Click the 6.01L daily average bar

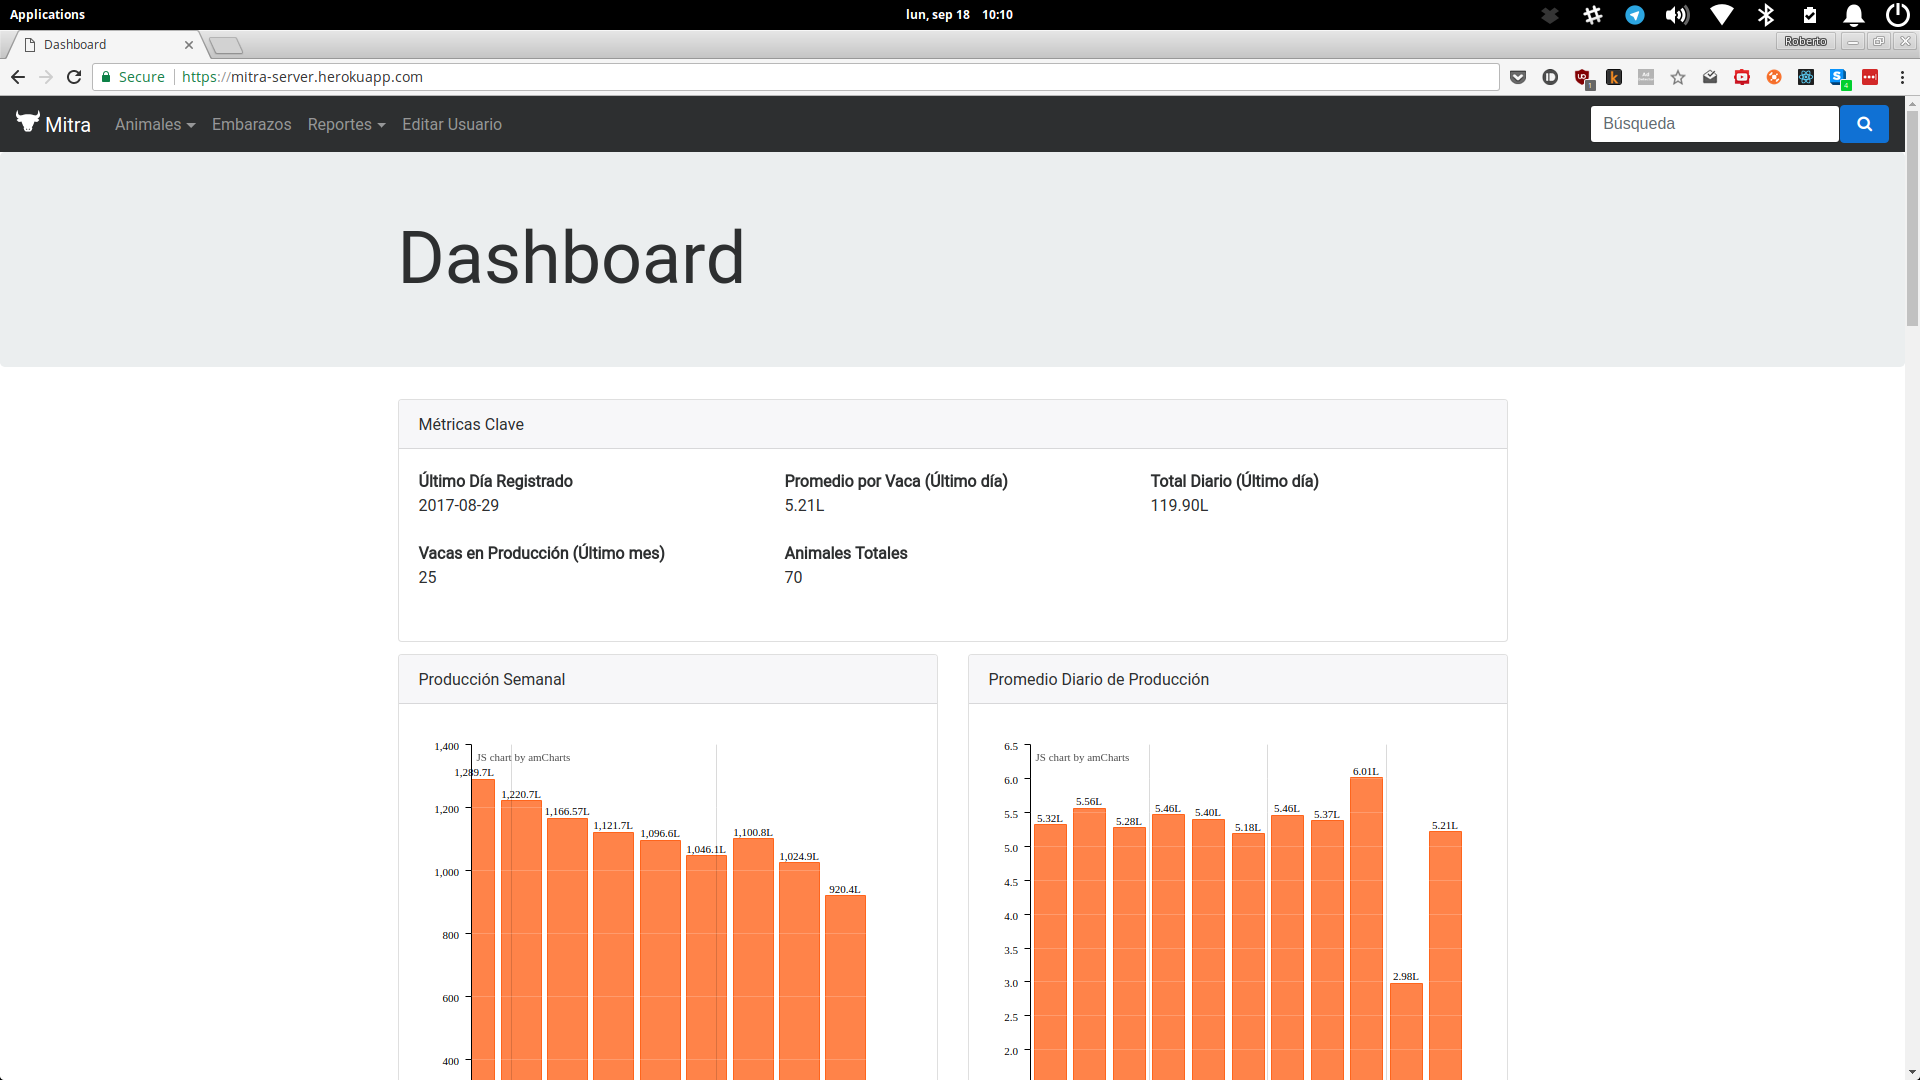point(1366,928)
